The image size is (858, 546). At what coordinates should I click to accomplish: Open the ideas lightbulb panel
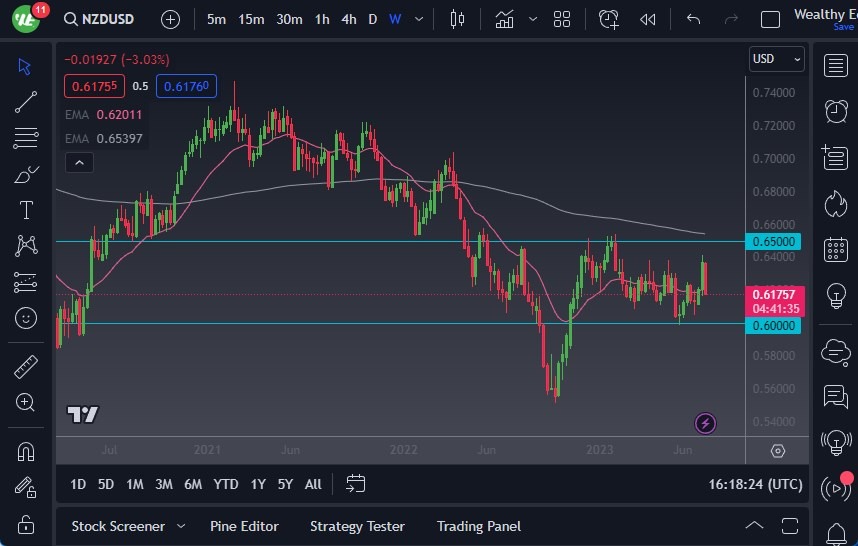pos(835,296)
